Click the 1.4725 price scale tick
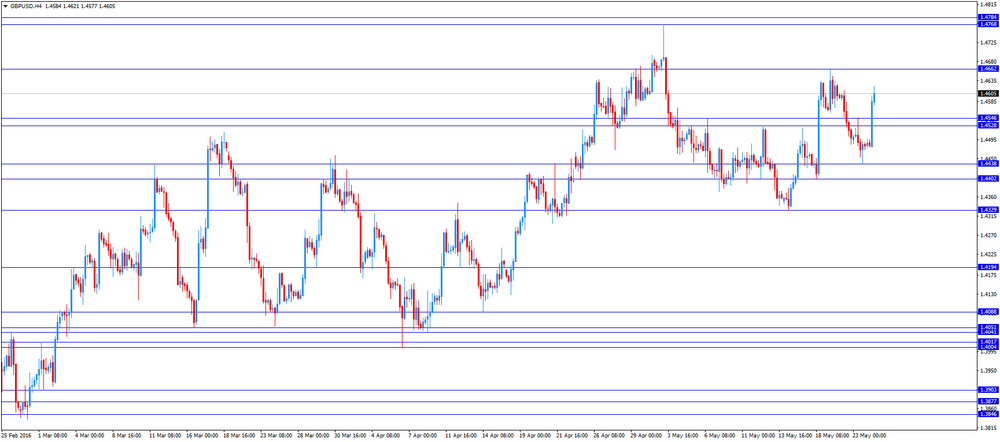1000x442 pixels. [x=989, y=43]
